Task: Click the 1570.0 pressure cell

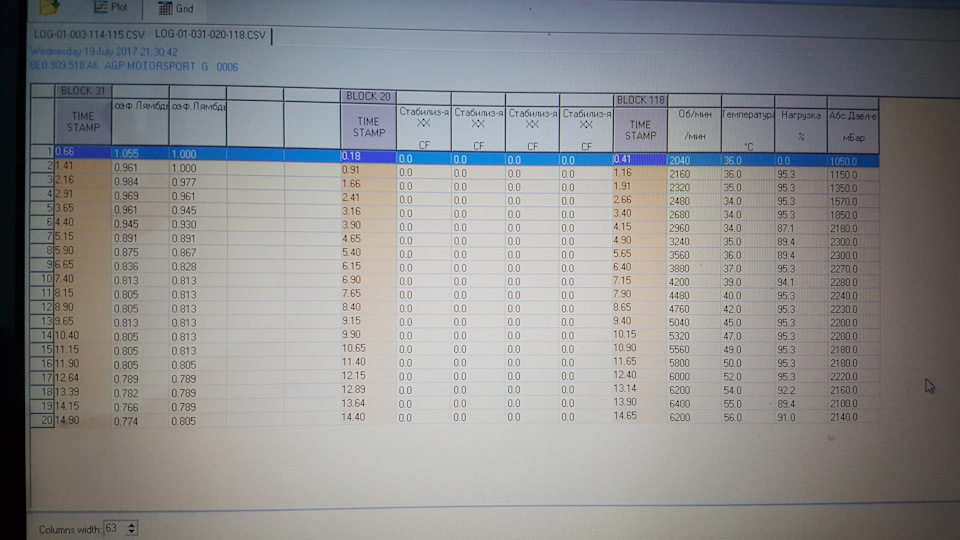Action: click(x=853, y=201)
